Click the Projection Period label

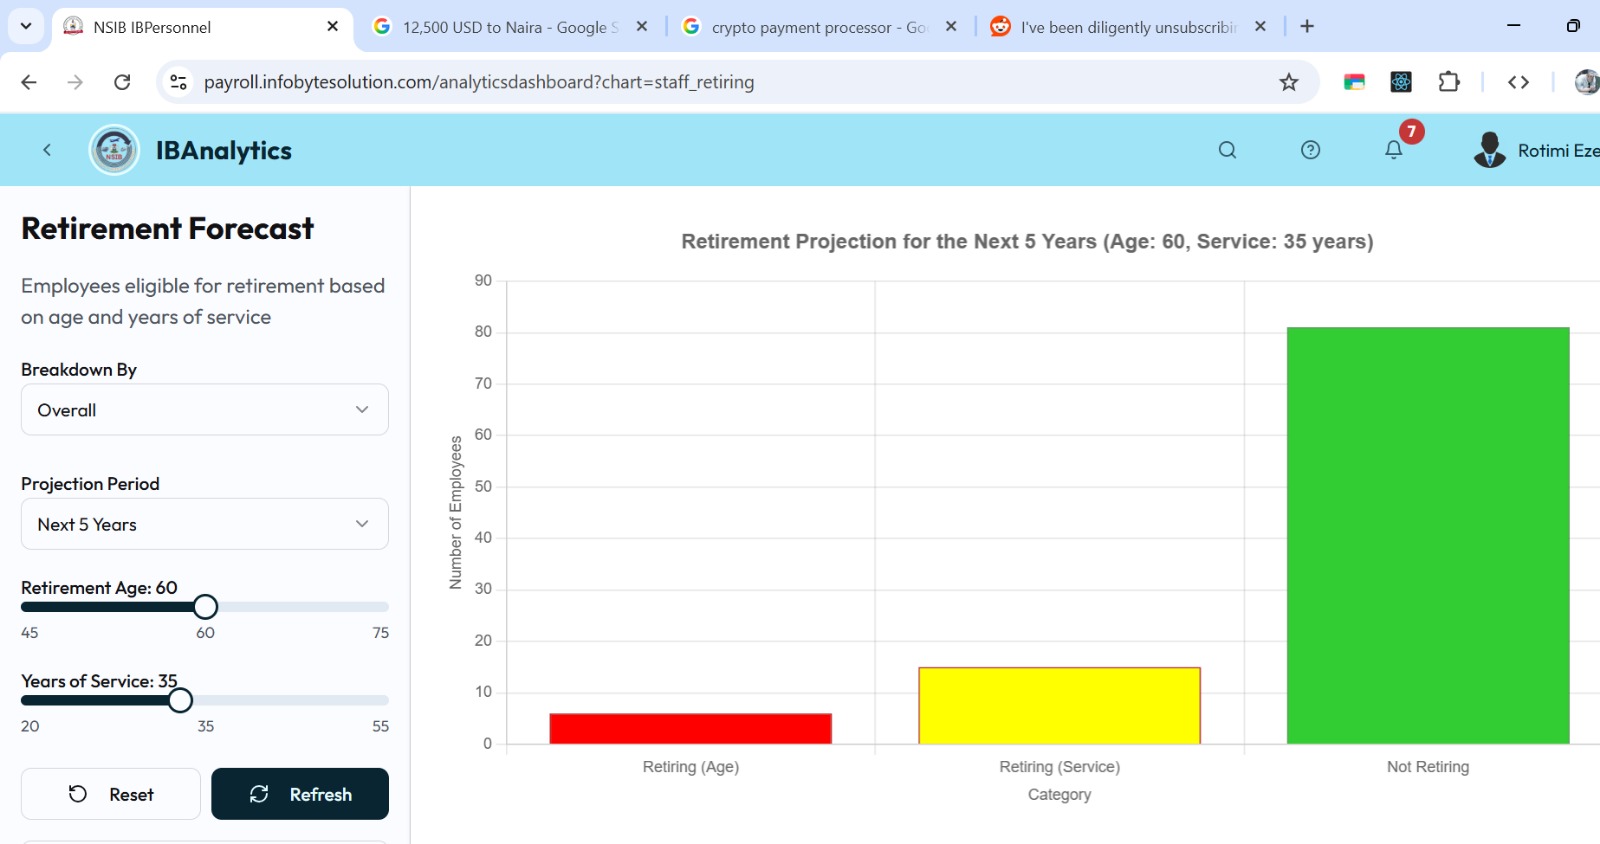point(90,484)
